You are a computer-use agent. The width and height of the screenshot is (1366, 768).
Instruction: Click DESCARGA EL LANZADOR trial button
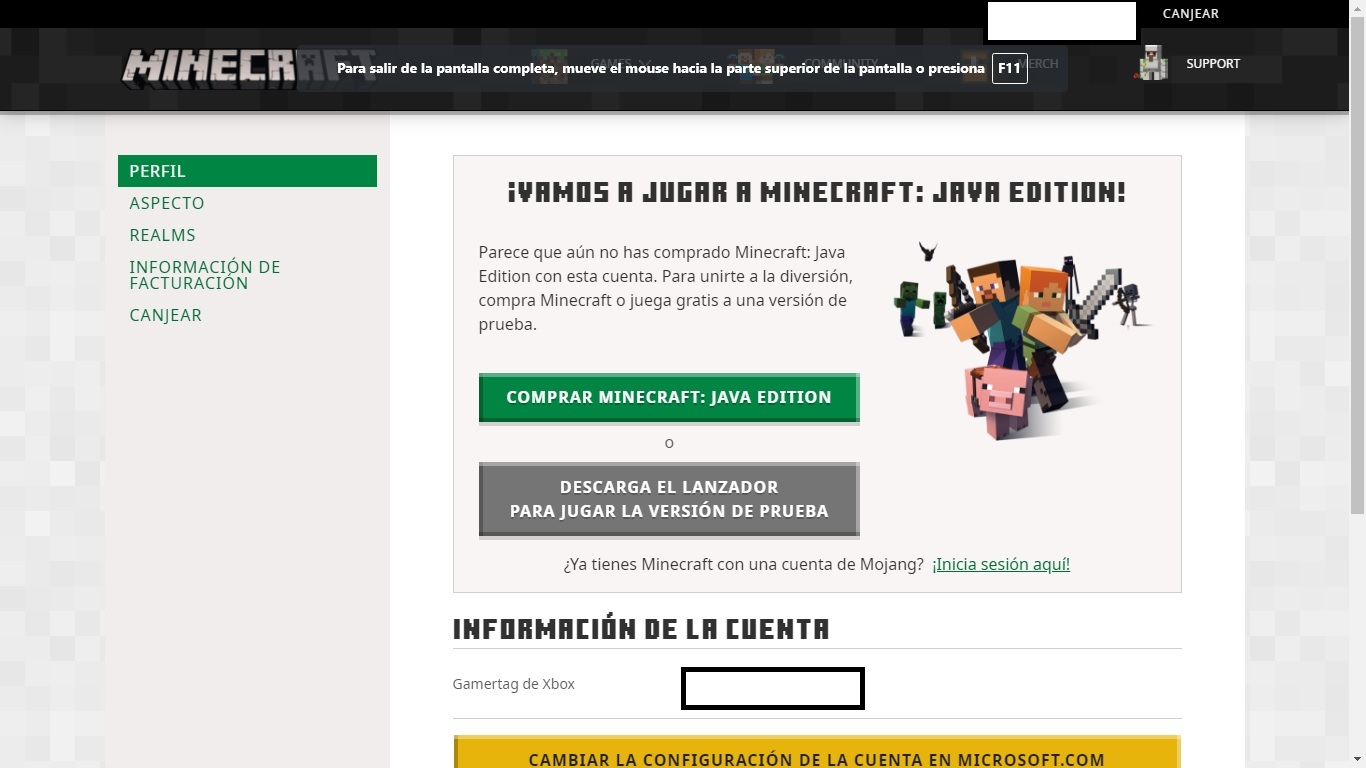click(x=669, y=499)
